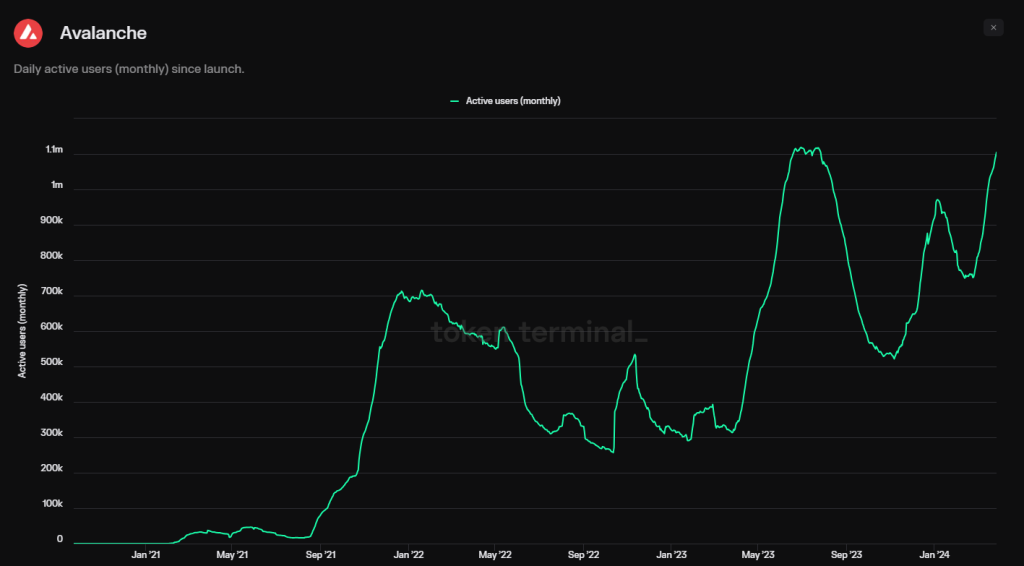
Task: Select the Sep '21 x-axis label
Action: tap(320, 554)
